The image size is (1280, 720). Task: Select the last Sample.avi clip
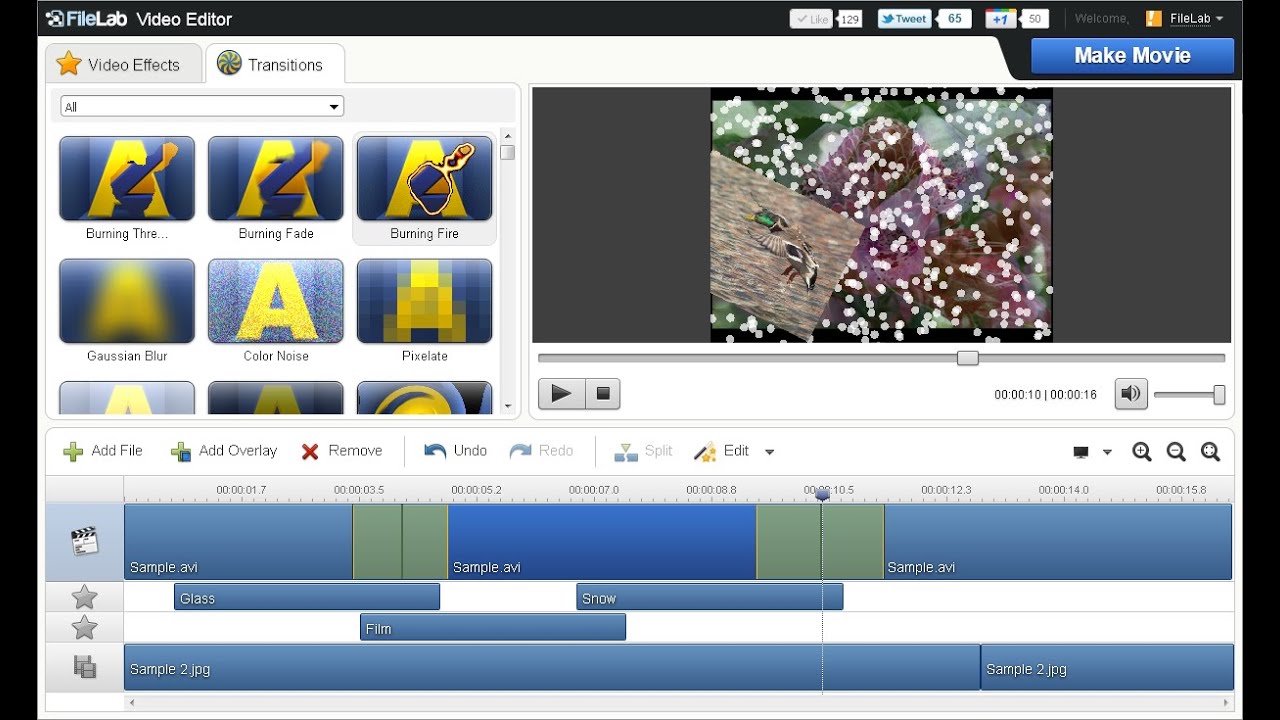pos(1058,541)
